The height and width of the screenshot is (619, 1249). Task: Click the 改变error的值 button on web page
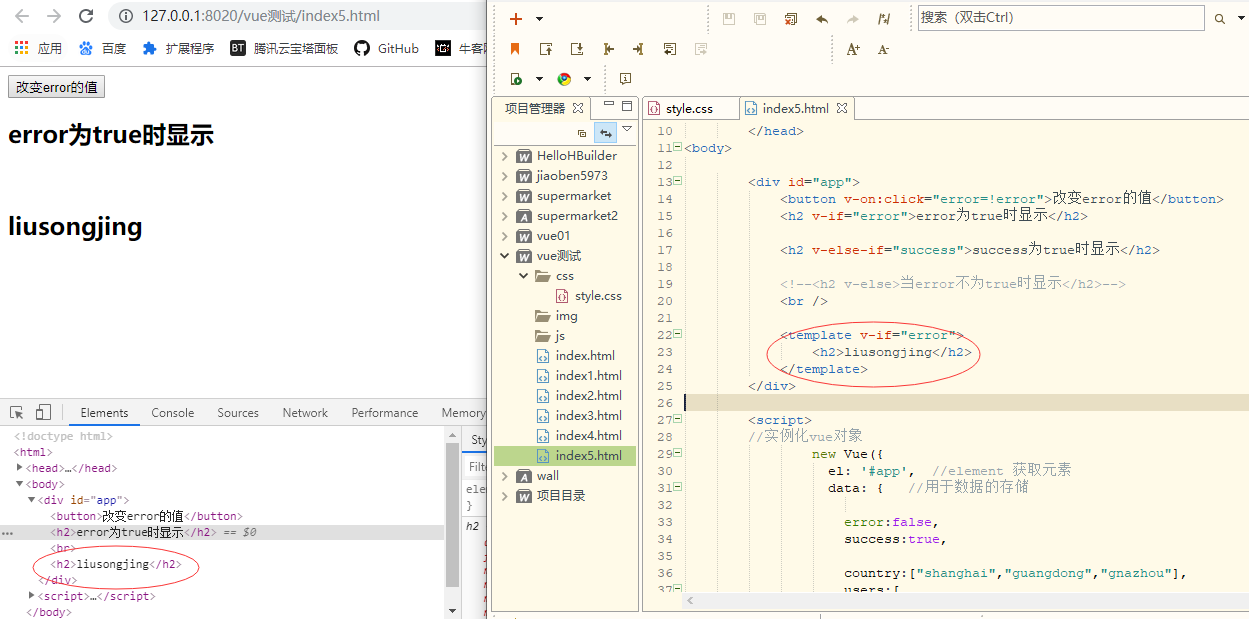56,87
